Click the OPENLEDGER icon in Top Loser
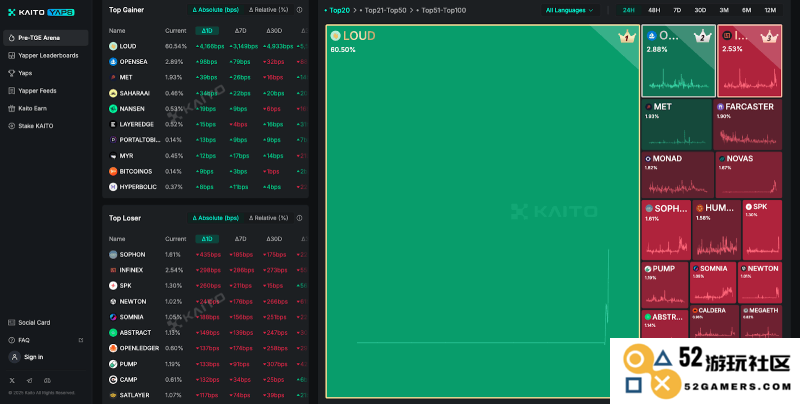 113,348
